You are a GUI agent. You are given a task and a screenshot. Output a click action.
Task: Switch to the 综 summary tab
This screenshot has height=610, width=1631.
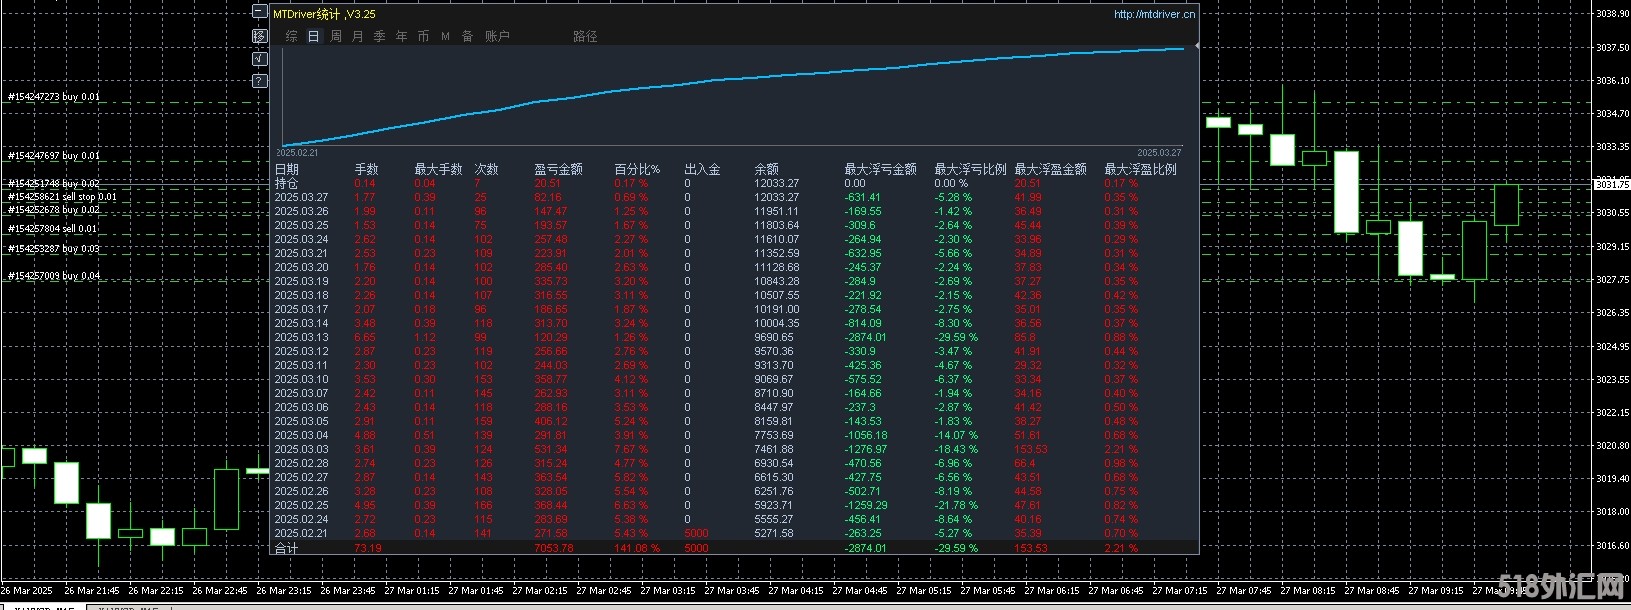point(292,36)
